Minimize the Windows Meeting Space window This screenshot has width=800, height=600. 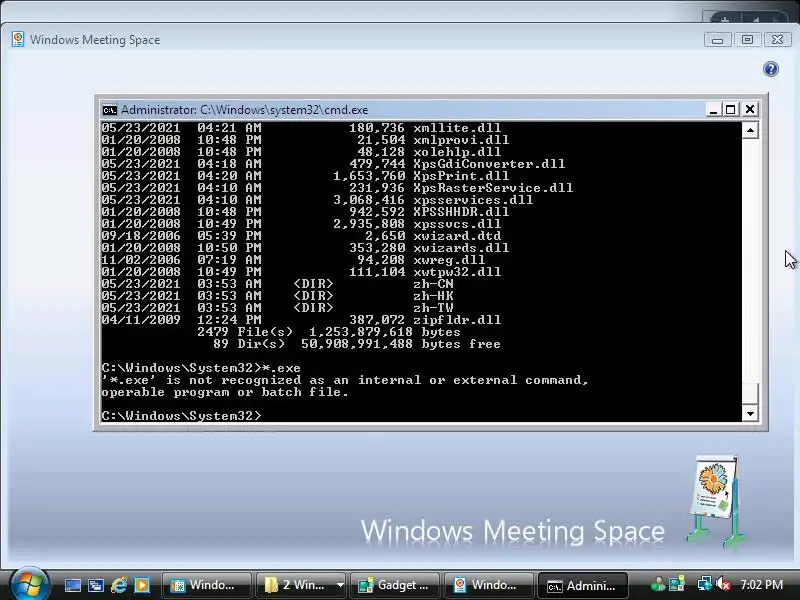point(717,40)
